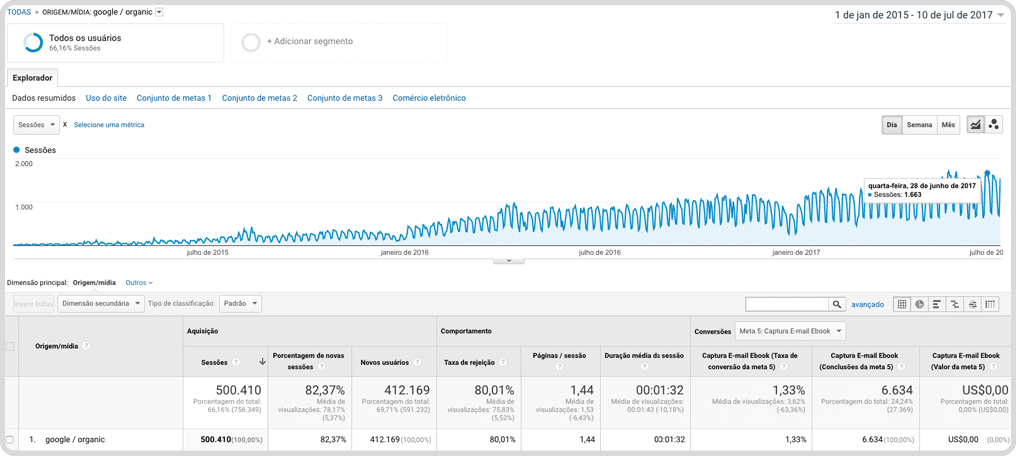Click the avançado filter link
1016x456 pixels.
[x=867, y=304]
